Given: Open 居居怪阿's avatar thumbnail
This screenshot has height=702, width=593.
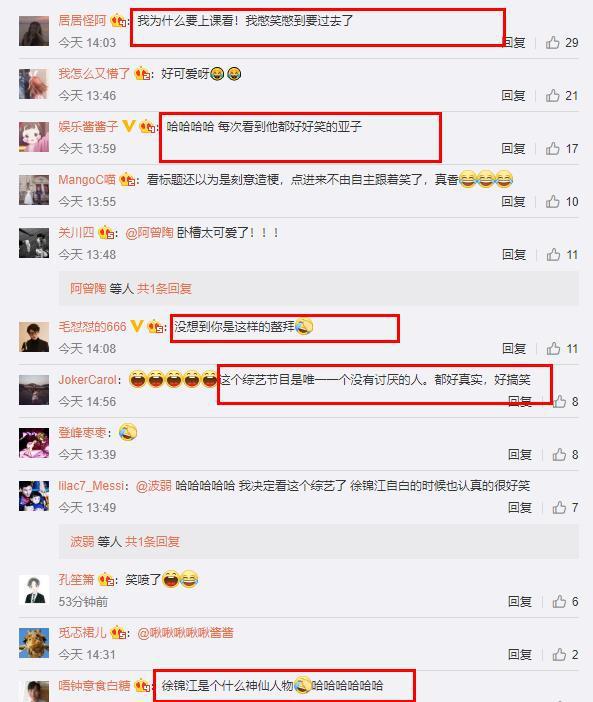Looking at the screenshot, I should click(34, 31).
